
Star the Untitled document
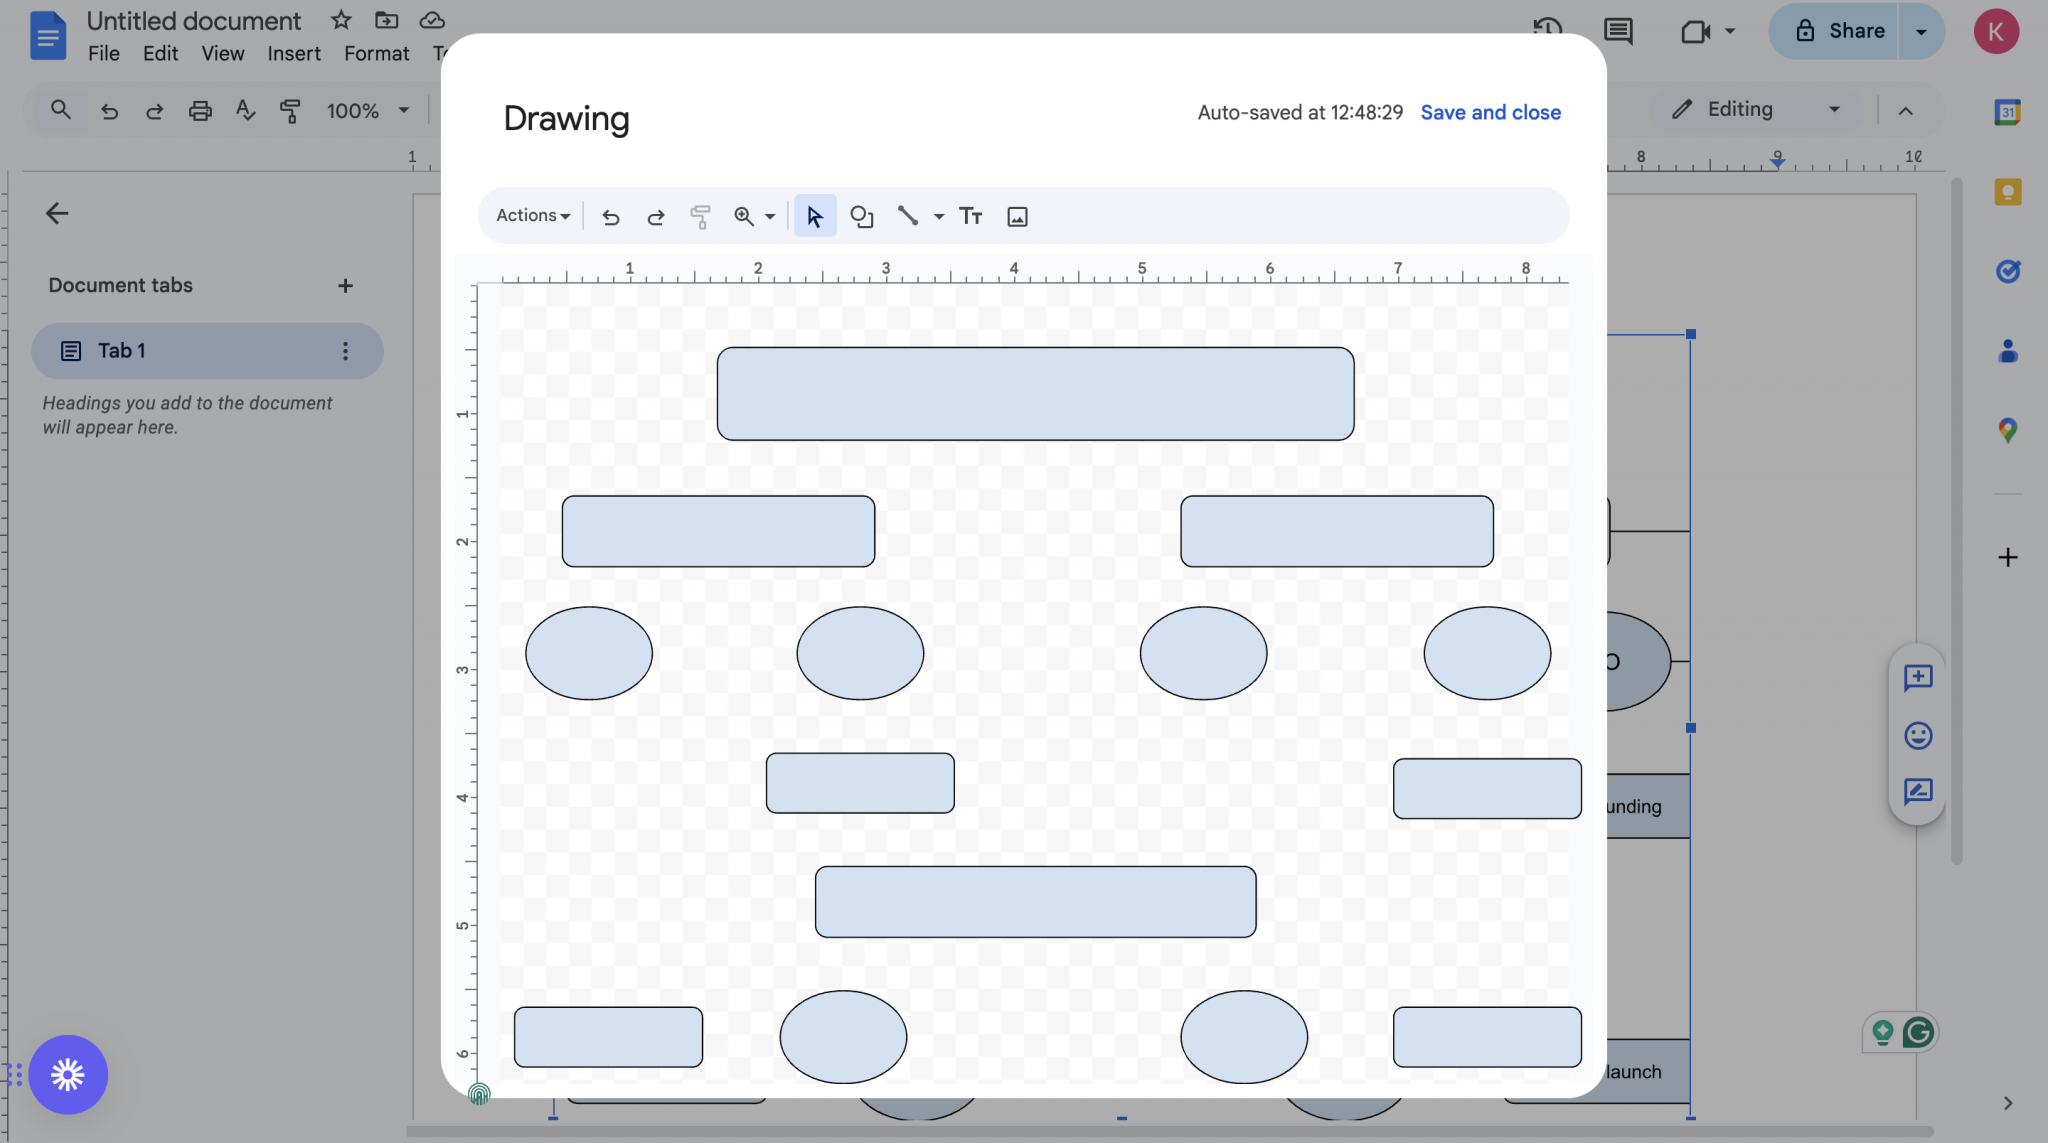click(x=339, y=20)
